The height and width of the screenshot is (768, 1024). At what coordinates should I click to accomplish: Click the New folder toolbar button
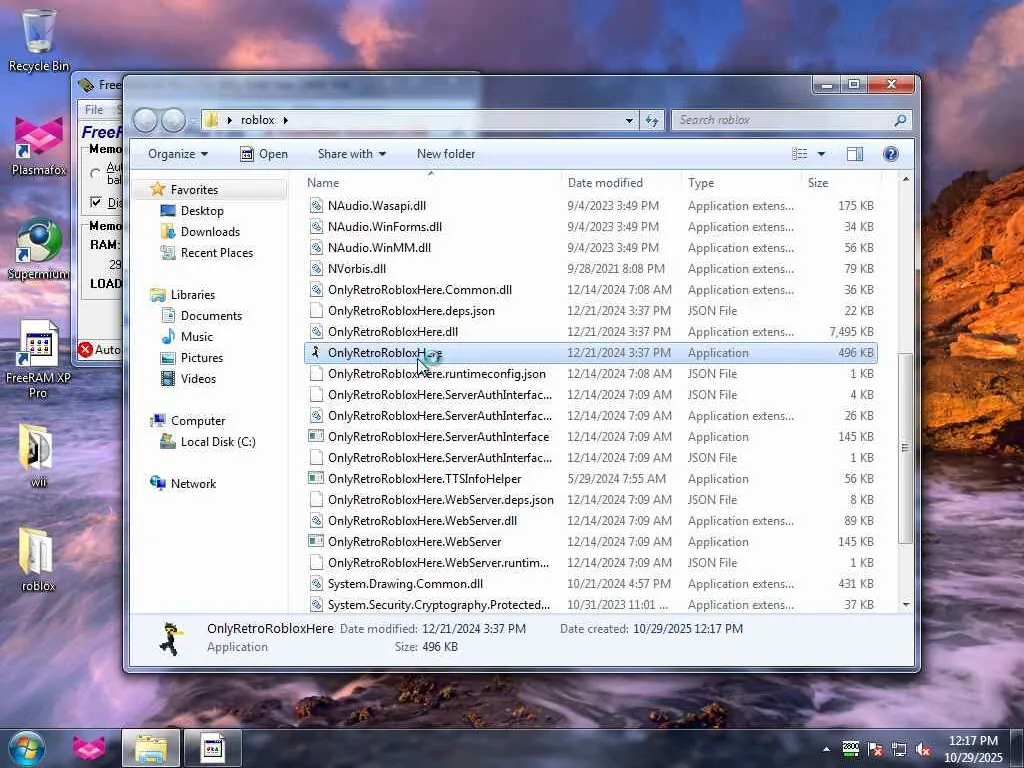coord(446,154)
